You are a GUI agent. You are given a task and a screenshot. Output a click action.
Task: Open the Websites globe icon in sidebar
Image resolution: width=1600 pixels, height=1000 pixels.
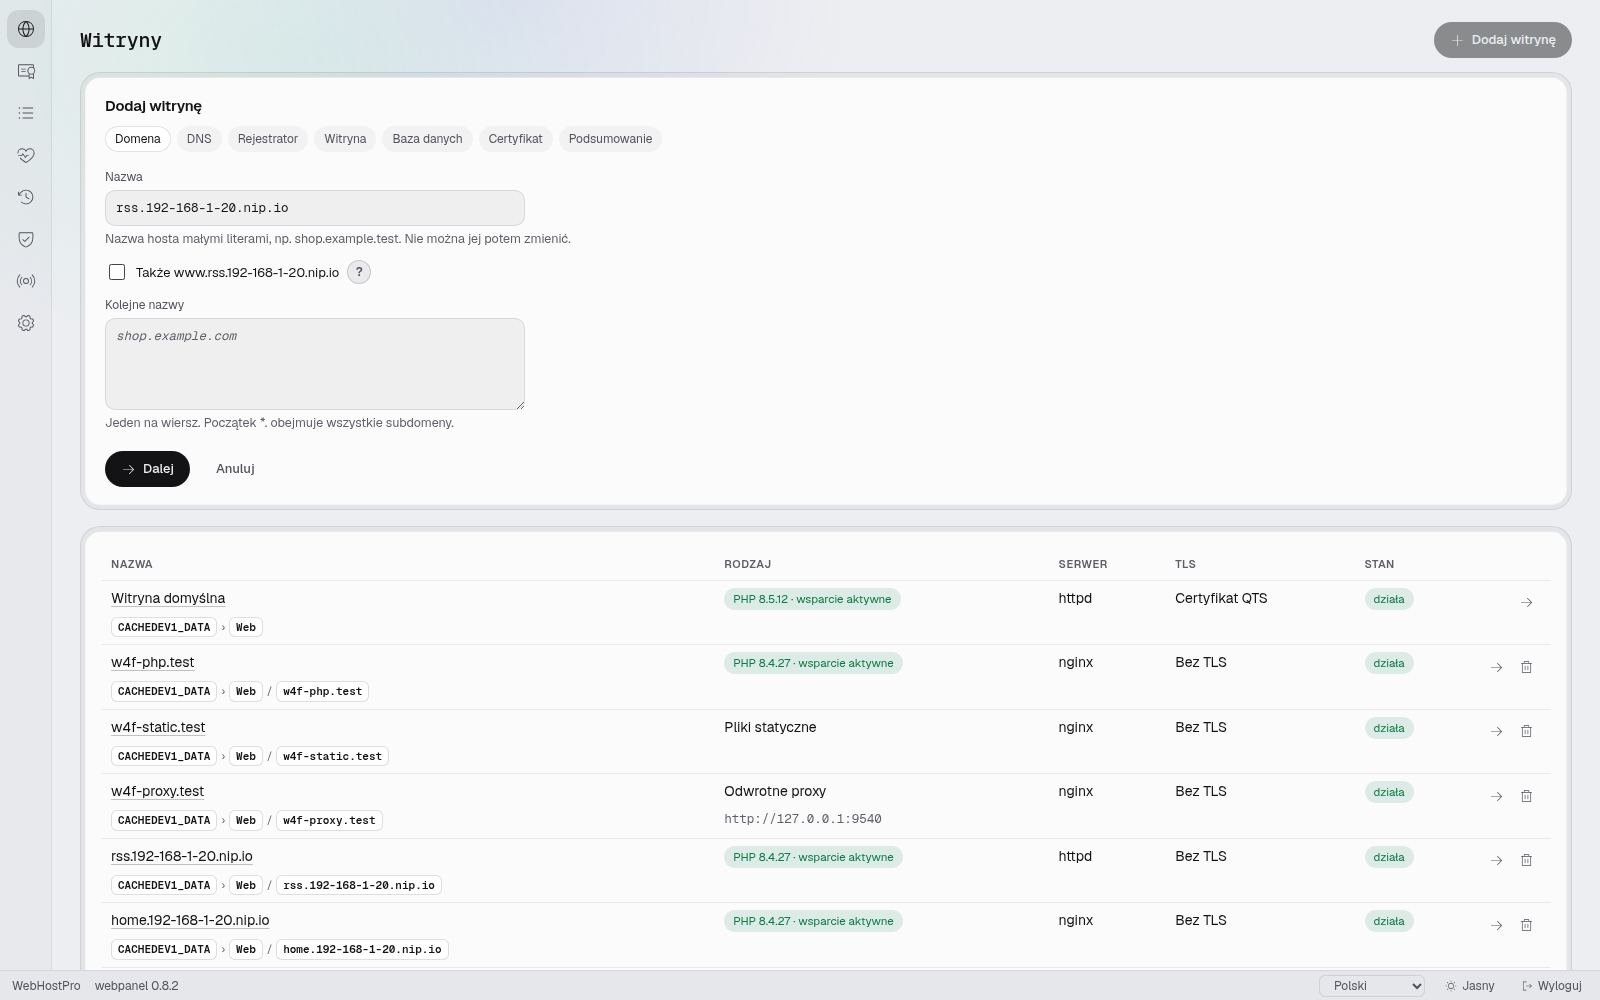pyautogui.click(x=26, y=29)
